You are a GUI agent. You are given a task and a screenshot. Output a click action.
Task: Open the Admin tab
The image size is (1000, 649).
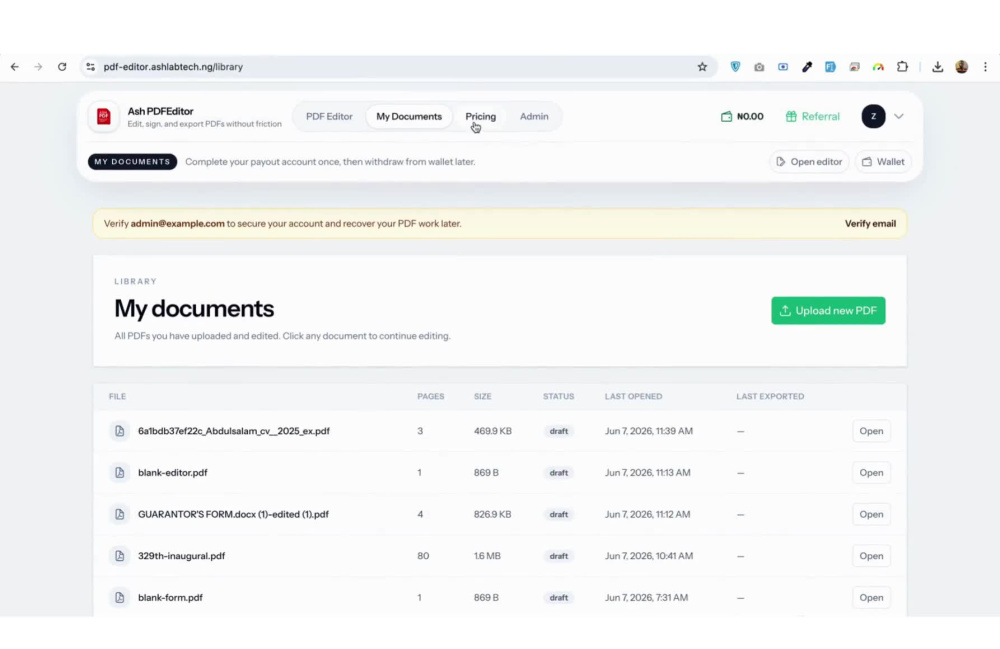[x=534, y=117]
